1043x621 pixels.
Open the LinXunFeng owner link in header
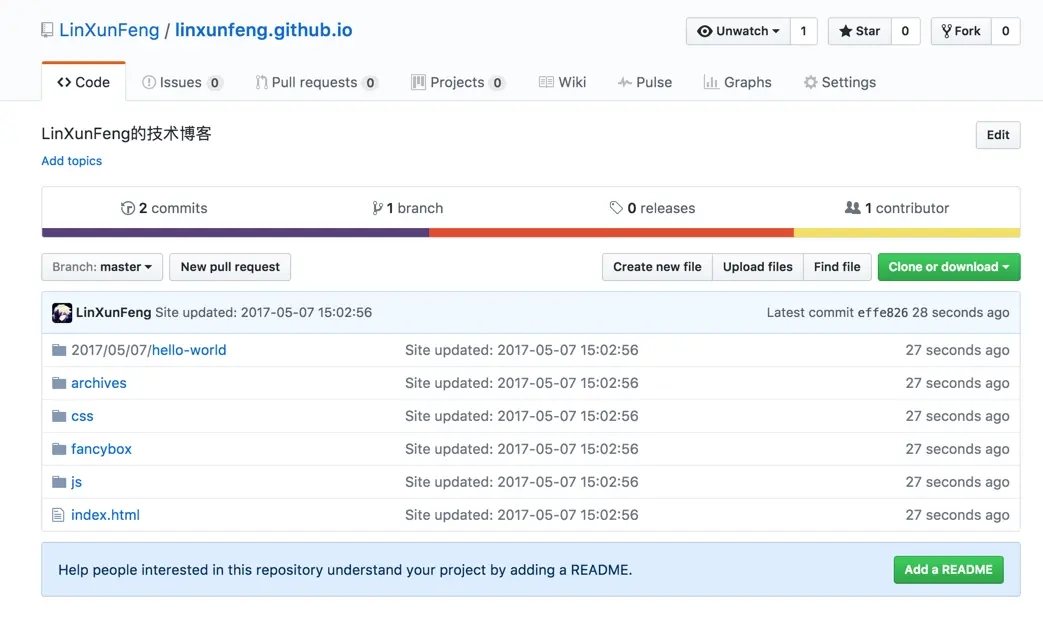(109, 30)
